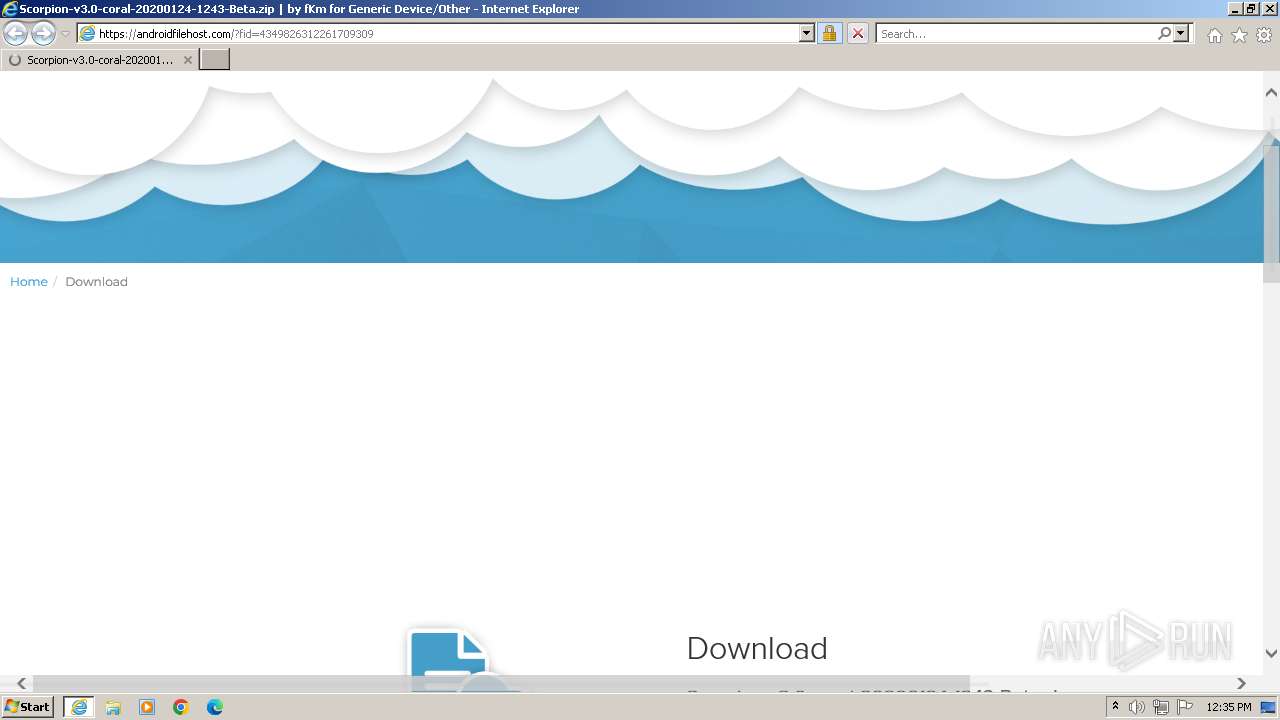The image size is (1280, 720).
Task: Stop page loading with the red X
Action: click(858, 34)
